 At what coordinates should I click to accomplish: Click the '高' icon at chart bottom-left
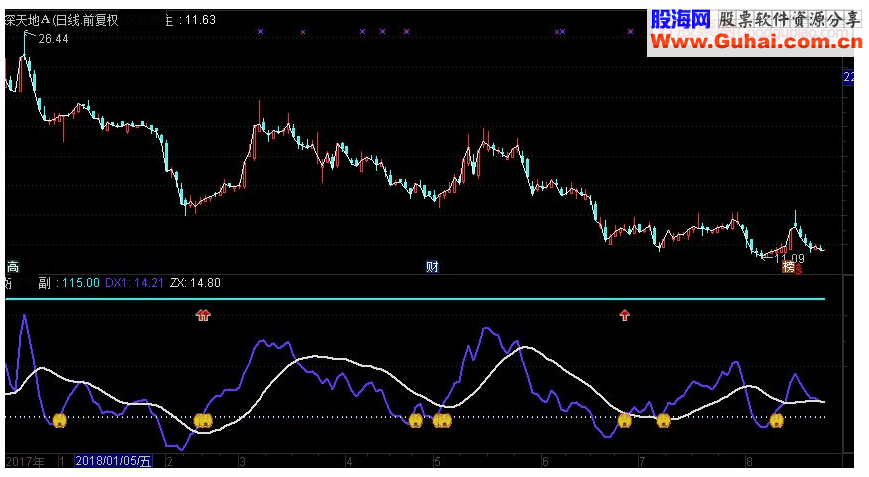[12, 266]
